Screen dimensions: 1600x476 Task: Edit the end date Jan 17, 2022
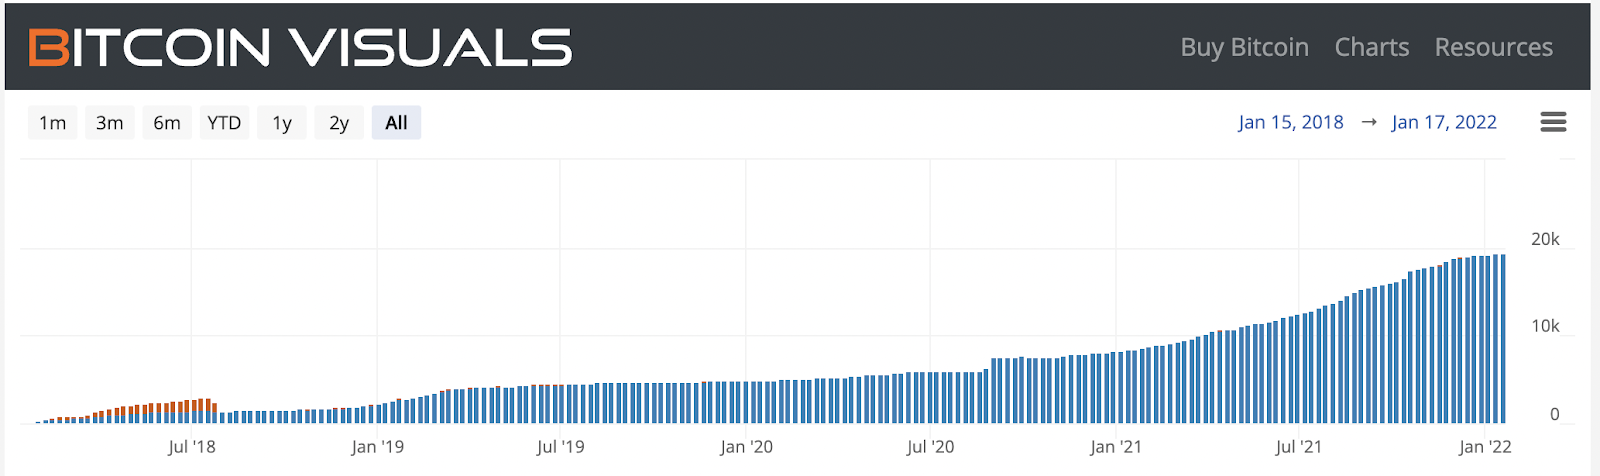(1444, 122)
